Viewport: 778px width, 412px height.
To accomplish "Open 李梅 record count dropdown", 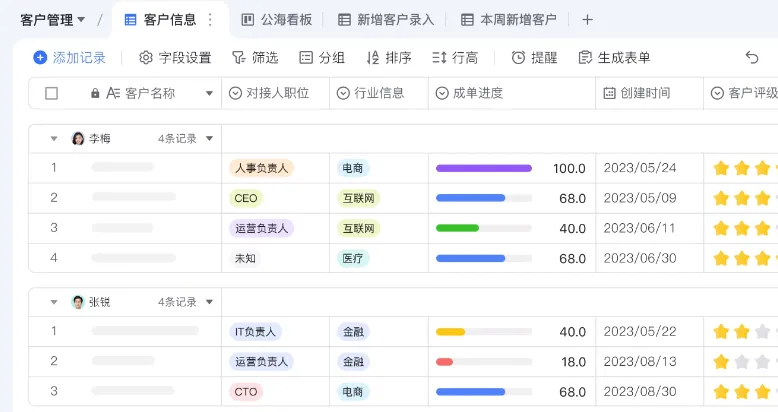I will point(209,138).
